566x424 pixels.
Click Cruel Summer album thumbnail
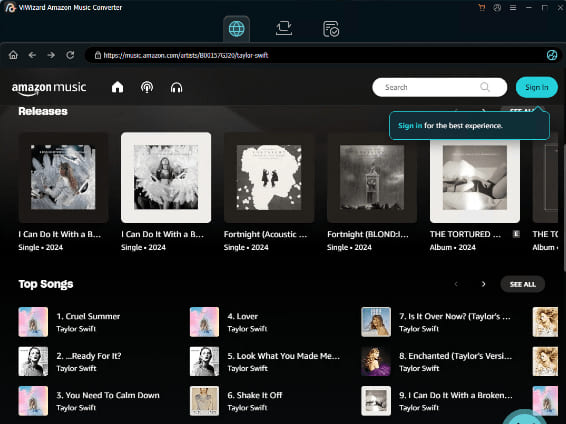click(x=33, y=322)
